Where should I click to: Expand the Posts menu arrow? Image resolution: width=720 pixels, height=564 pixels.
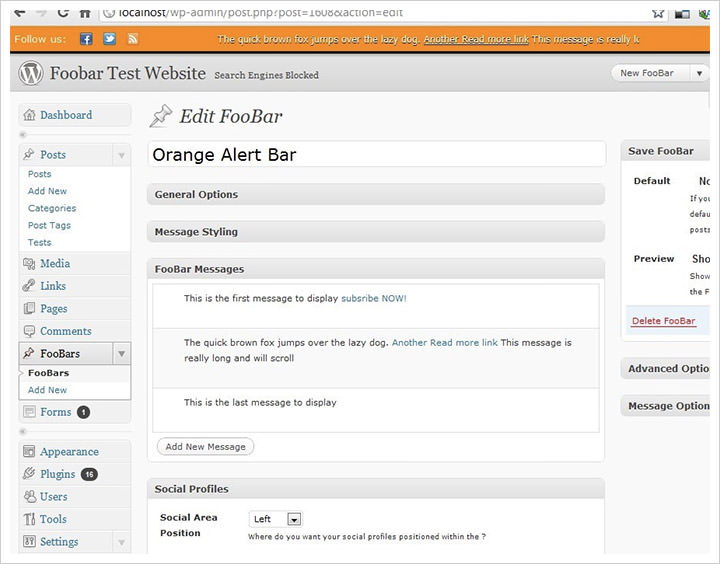[122, 155]
